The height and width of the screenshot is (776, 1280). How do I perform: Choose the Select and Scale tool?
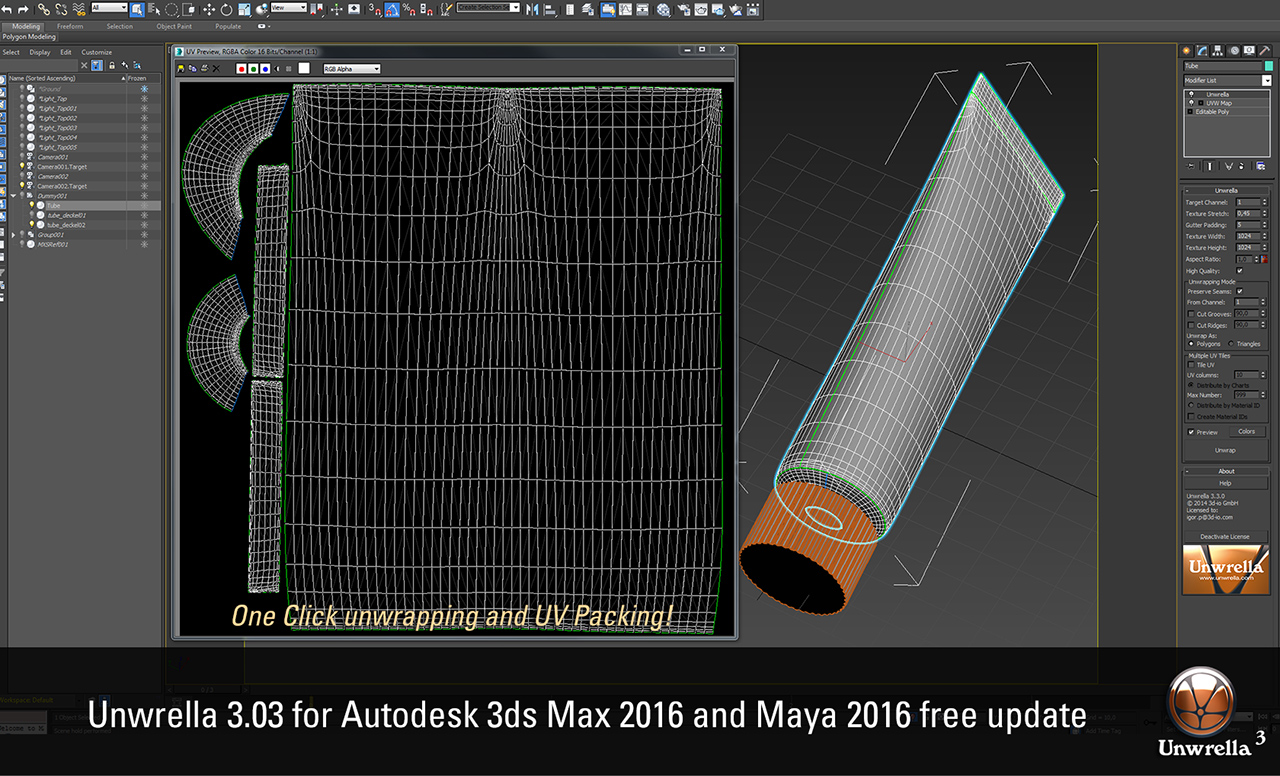coord(243,9)
